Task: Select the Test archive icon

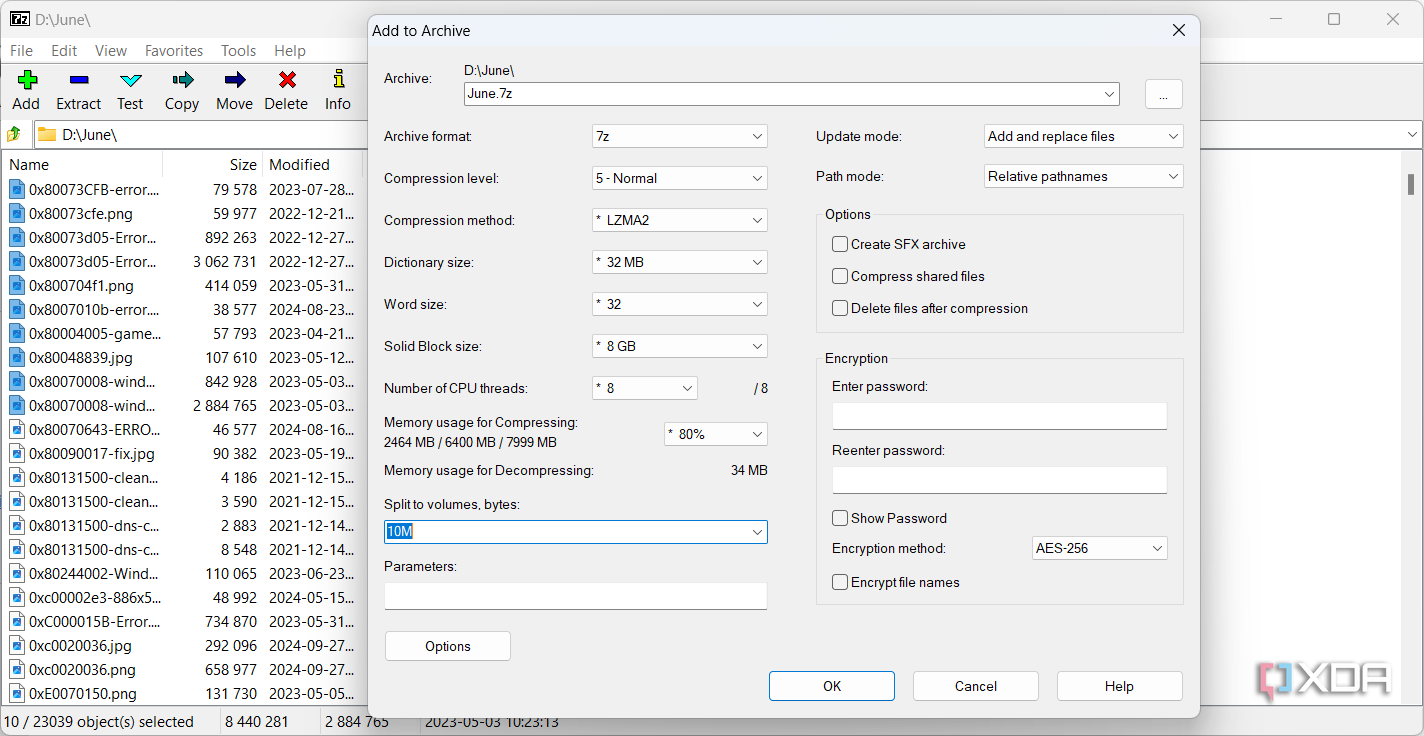Action: [x=130, y=91]
